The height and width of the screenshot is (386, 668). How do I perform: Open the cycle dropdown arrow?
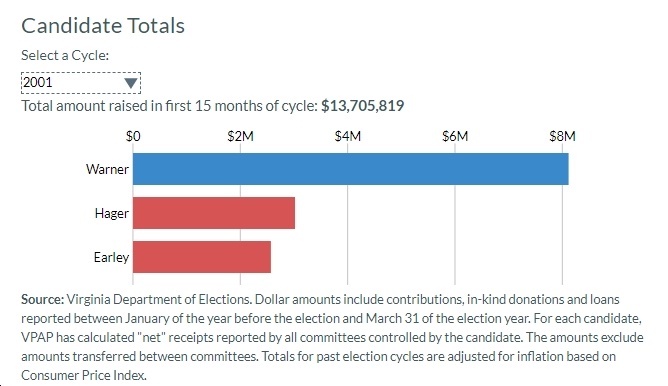131,83
